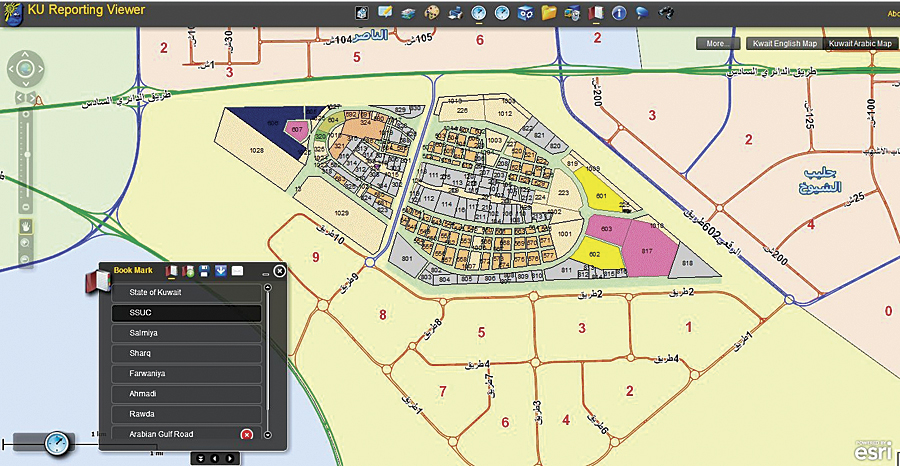Viewport: 900px width, 466px height.
Task: Select the State of Kuwait bookmark
Action: click(187, 293)
